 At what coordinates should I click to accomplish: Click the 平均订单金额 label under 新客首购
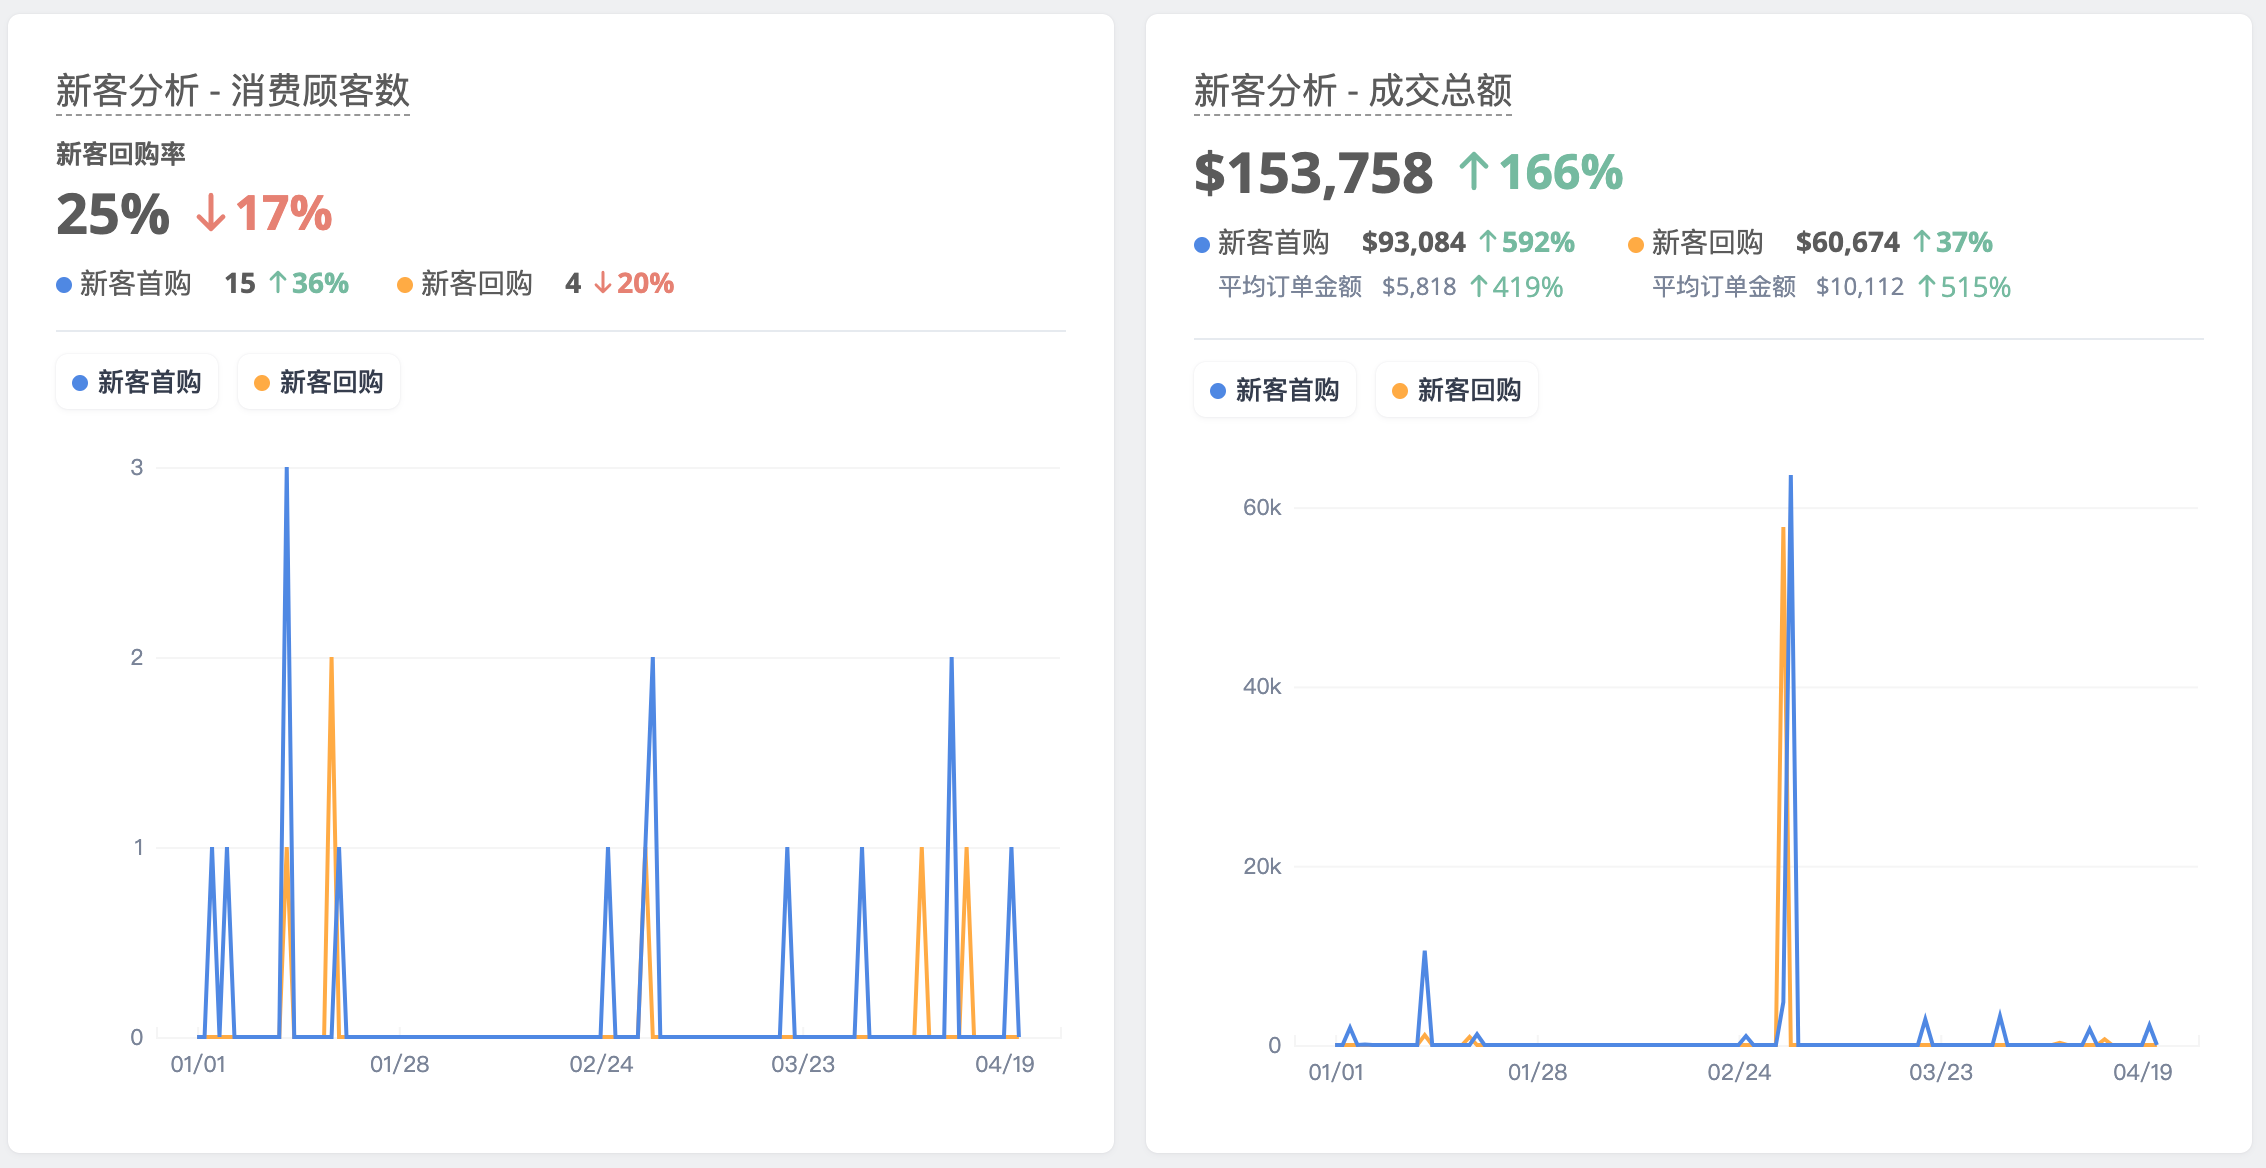(1290, 287)
